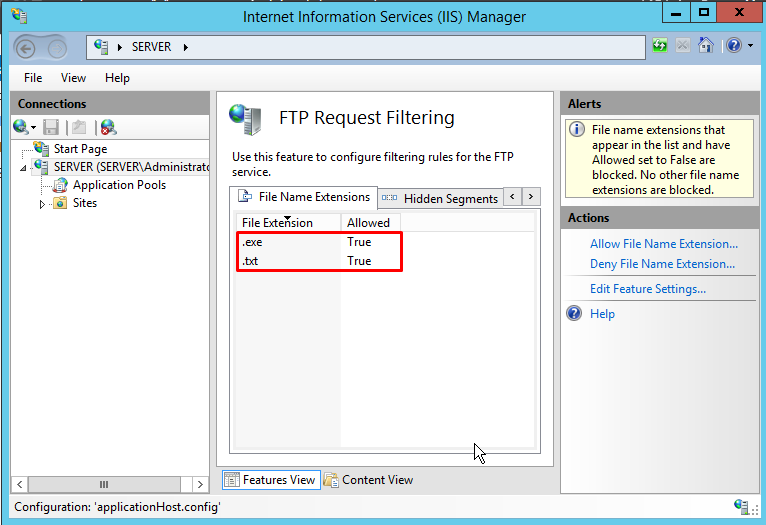
Task: Go to Home using house icon
Action: [706, 46]
